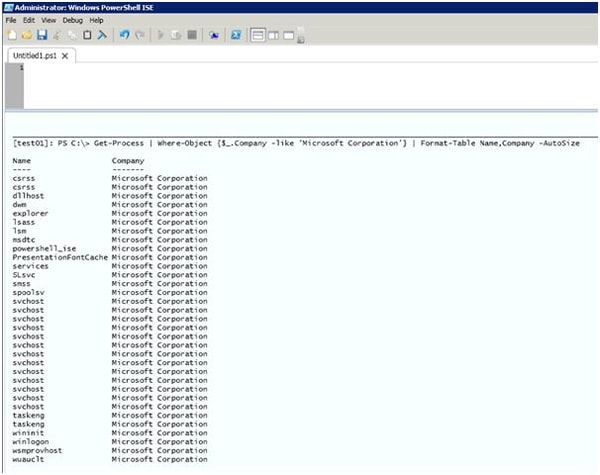Click the Get-Process command line in output
This screenshot has width=600, height=475.
pos(296,143)
